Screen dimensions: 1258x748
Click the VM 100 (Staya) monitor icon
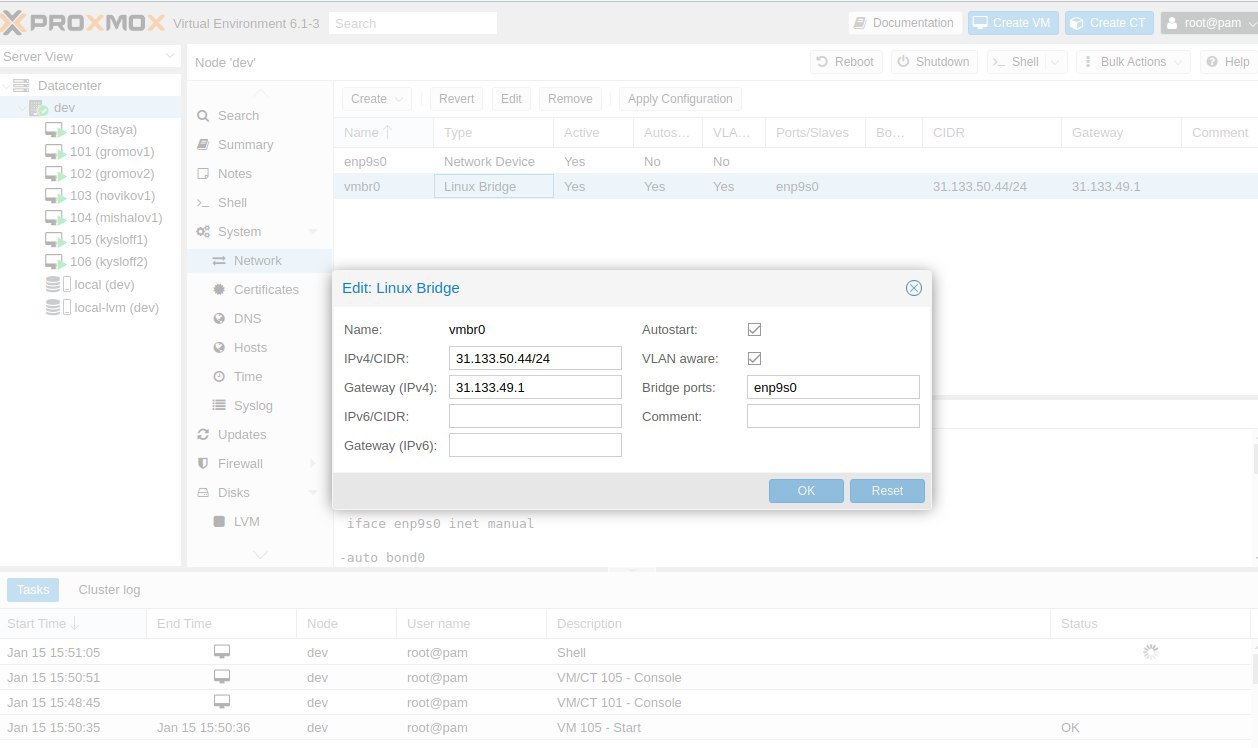(x=55, y=130)
